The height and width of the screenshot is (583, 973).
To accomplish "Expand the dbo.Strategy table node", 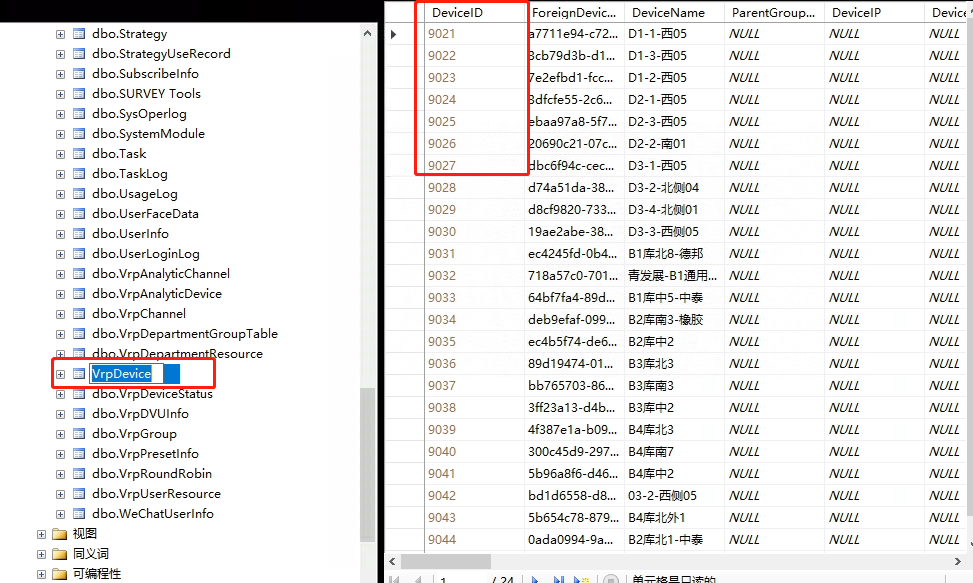I will [x=60, y=35].
